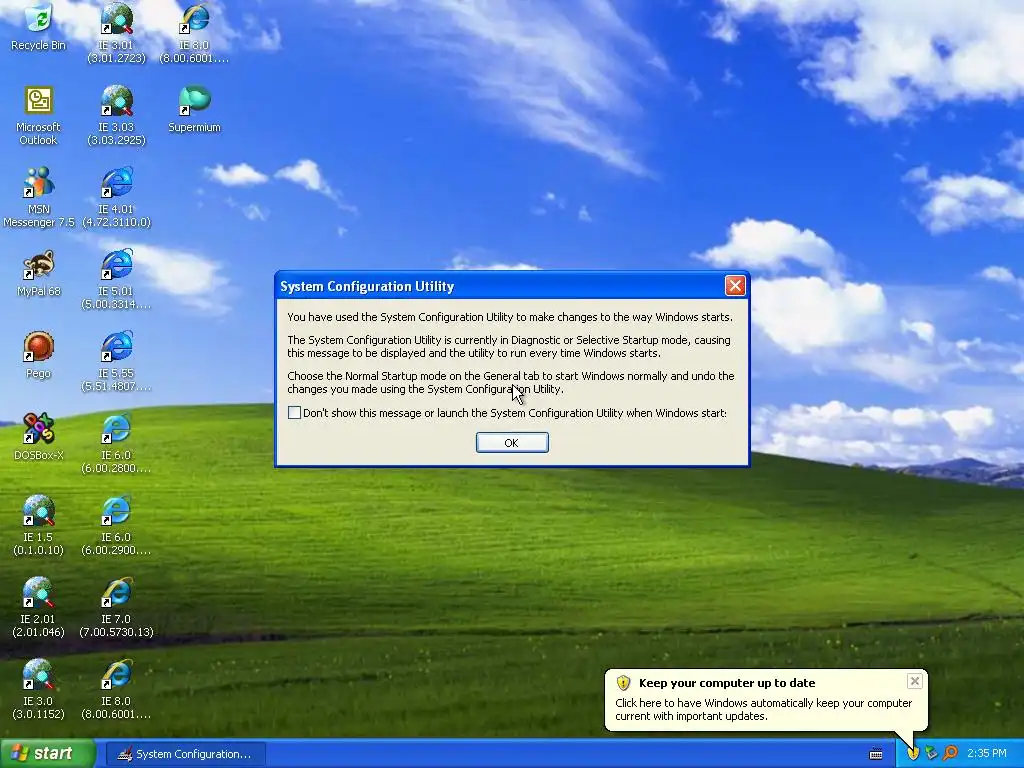Click the System Configuration taskbar button
This screenshot has height=768, width=1024.
[x=185, y=754]
